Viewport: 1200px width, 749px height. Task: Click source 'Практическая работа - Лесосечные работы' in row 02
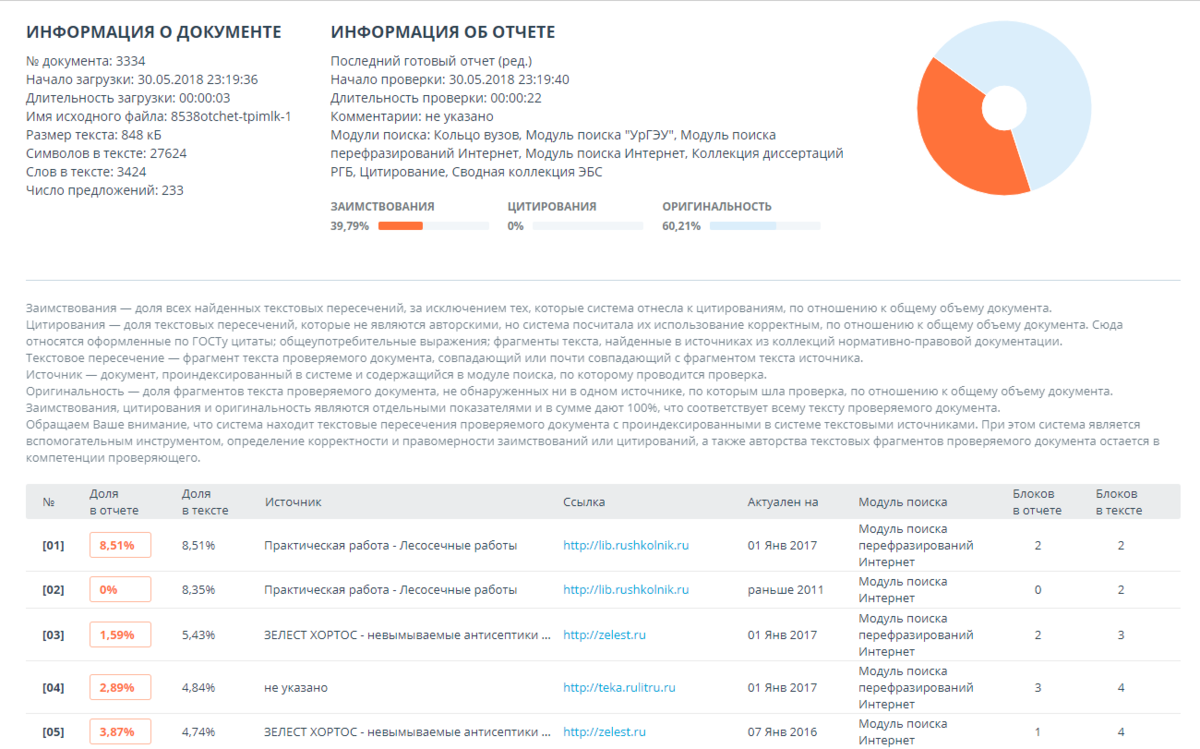391,590
